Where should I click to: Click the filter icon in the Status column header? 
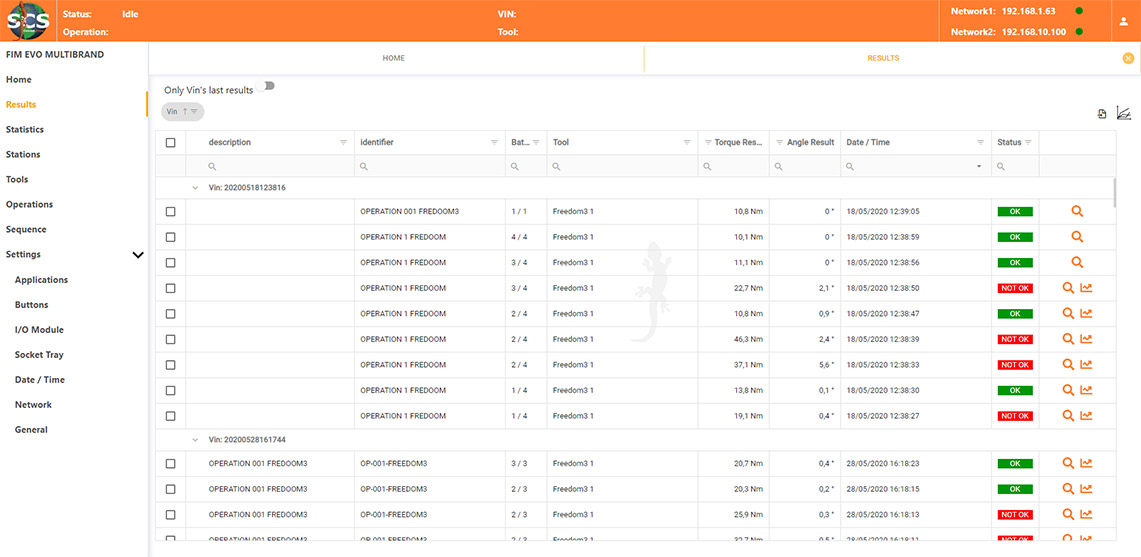(1028, 142)
